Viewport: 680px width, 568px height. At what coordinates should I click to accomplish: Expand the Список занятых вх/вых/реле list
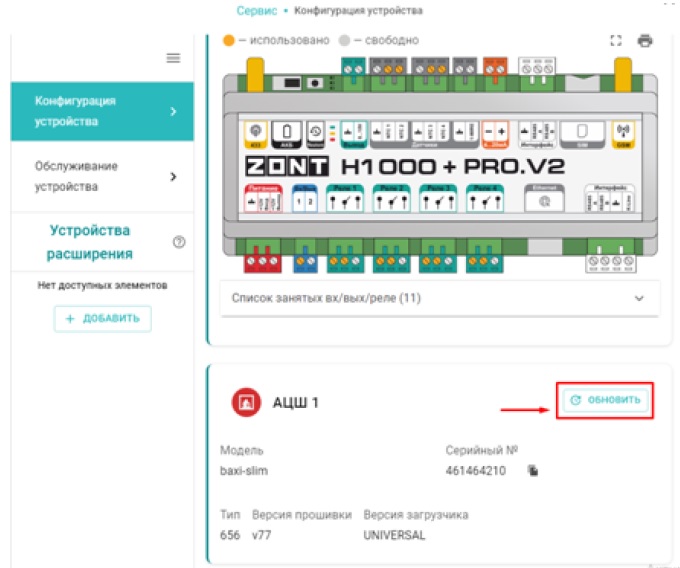(x=640, y=298)
